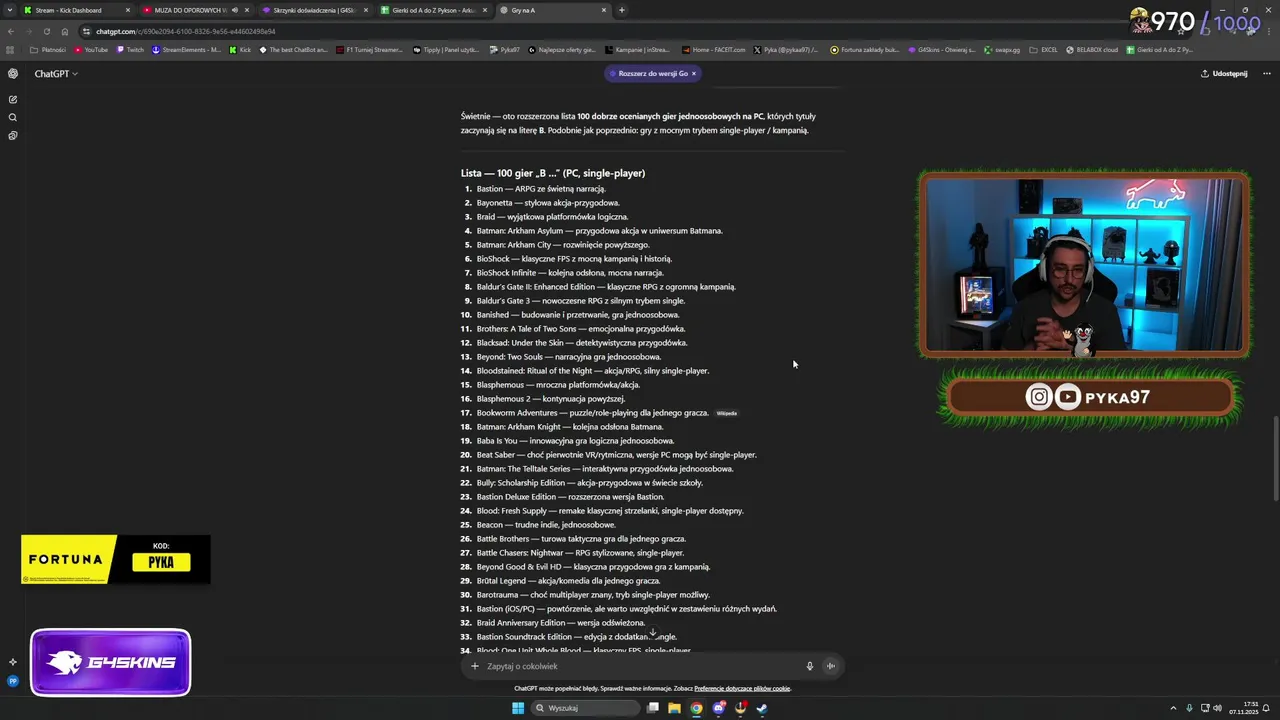The width and height of the screenshot is (1280, 720).
Task: Open the Fortuna zakłady bookmark
Action: (865, 49)
